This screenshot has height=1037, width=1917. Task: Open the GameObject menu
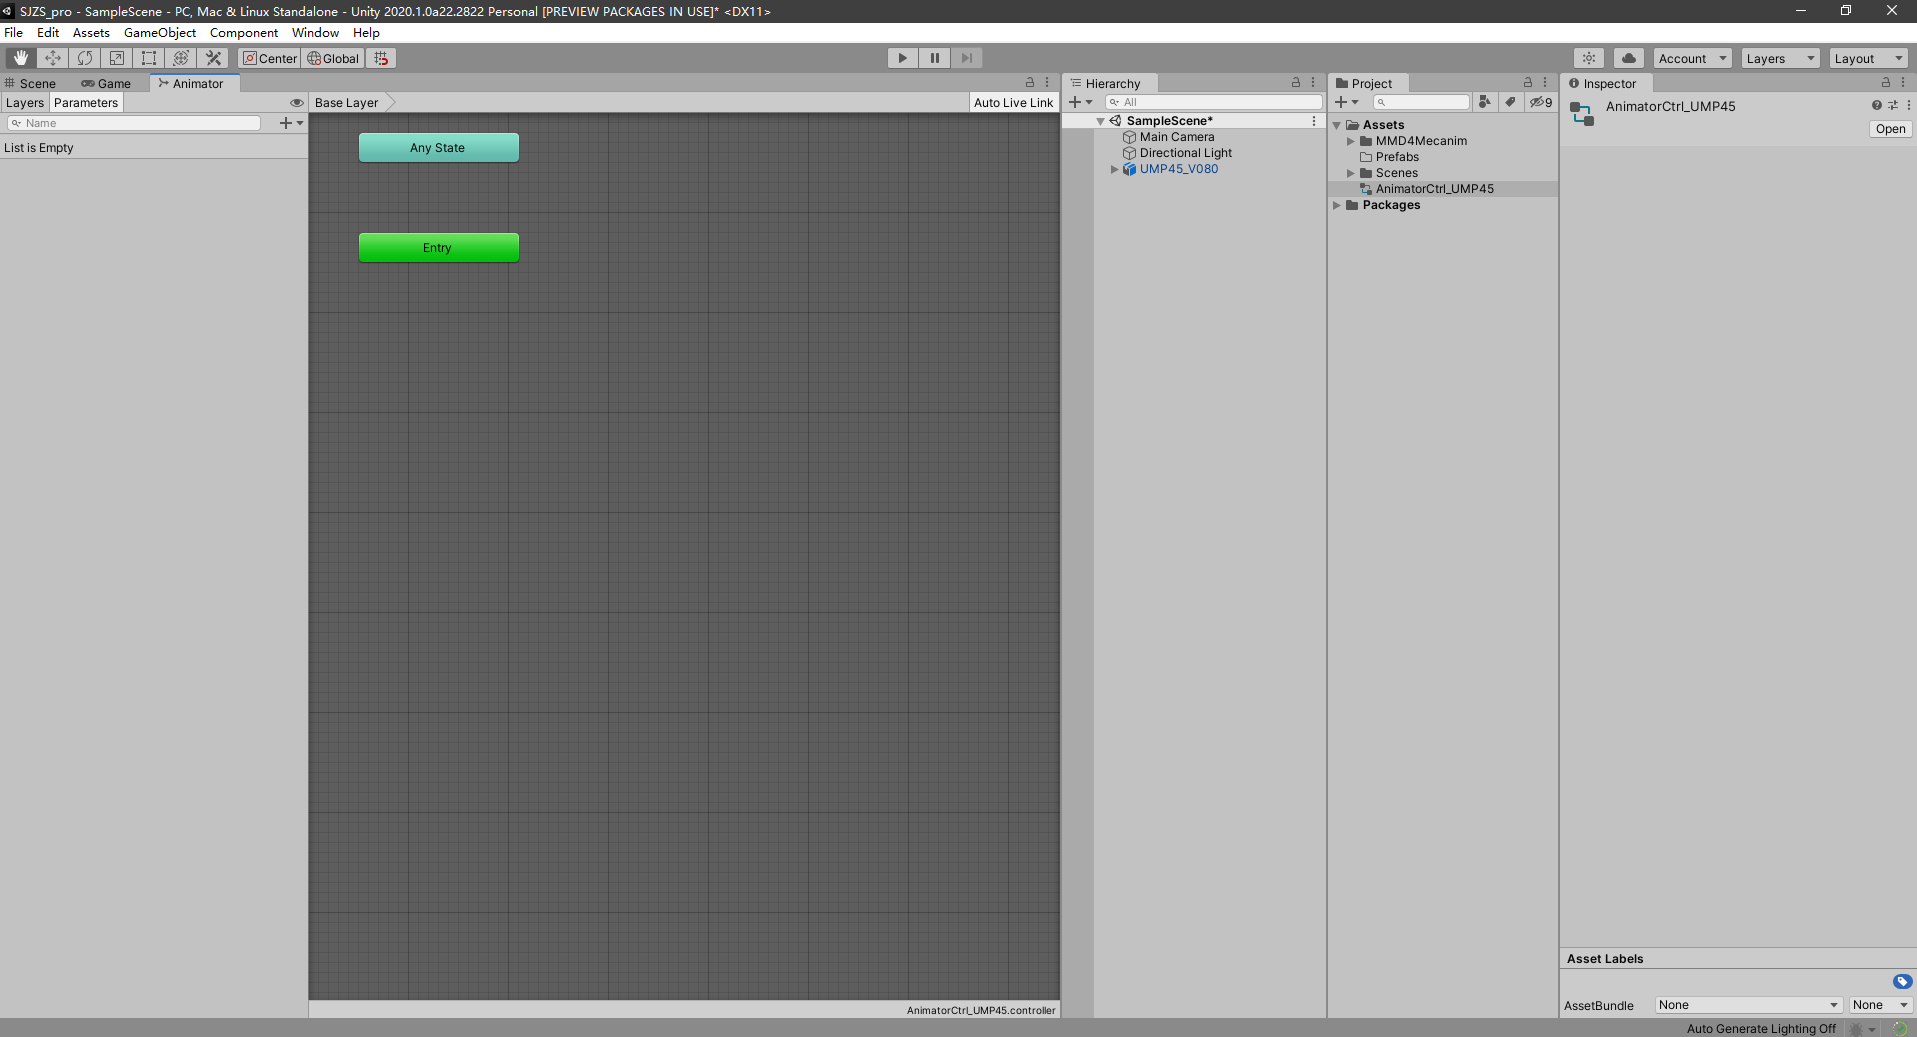(159, 33)
